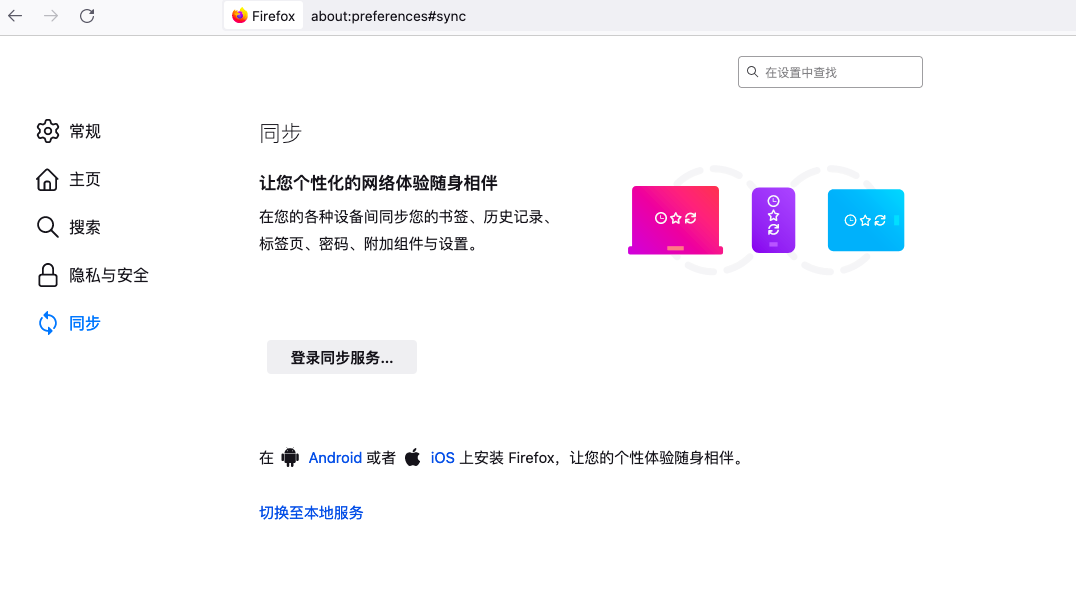
Task: Click in the 在设置中查找 search box
Action: point(830,72)
